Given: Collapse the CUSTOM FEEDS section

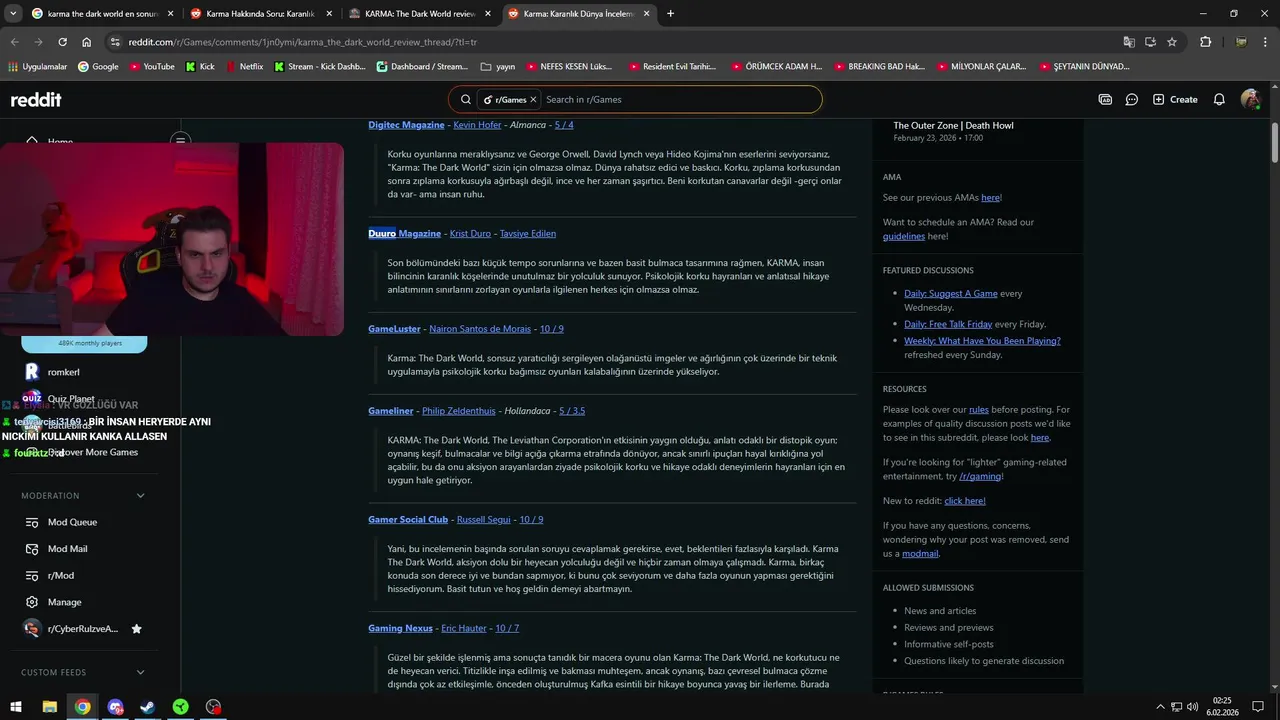Looking at the screenshot, I should pos(140,673).
